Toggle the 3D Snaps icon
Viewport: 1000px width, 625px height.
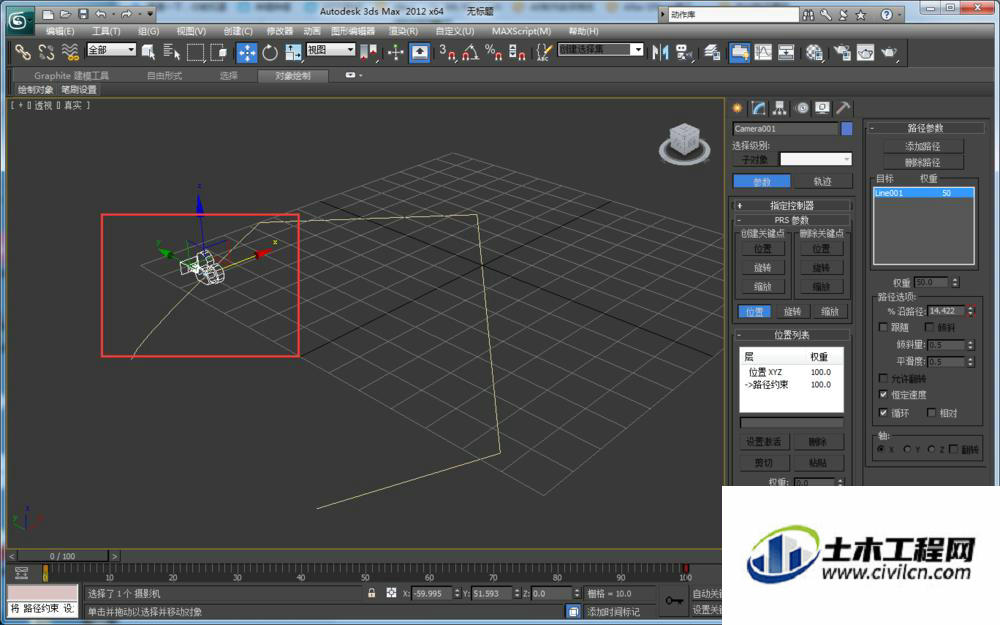(x=448, y=52)
